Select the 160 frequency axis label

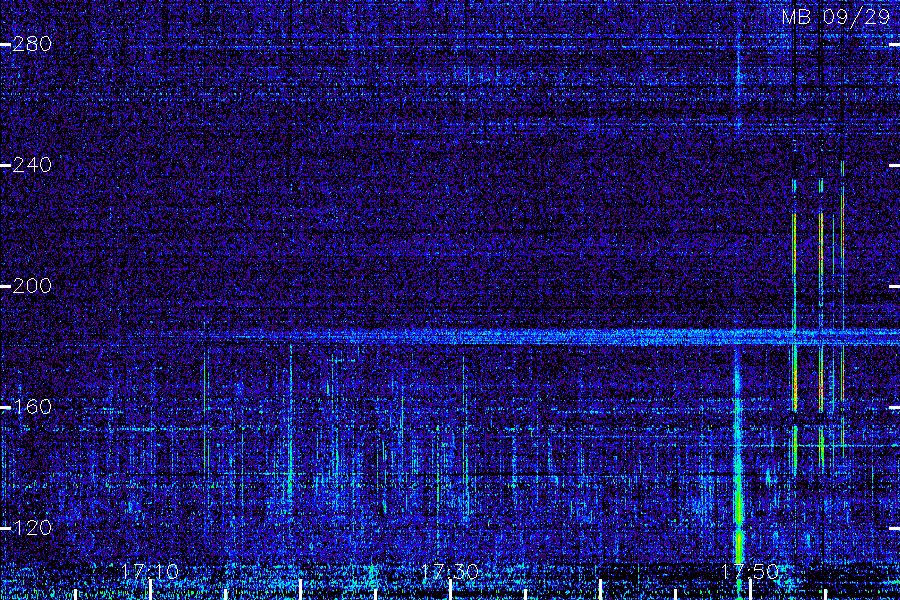32,407
